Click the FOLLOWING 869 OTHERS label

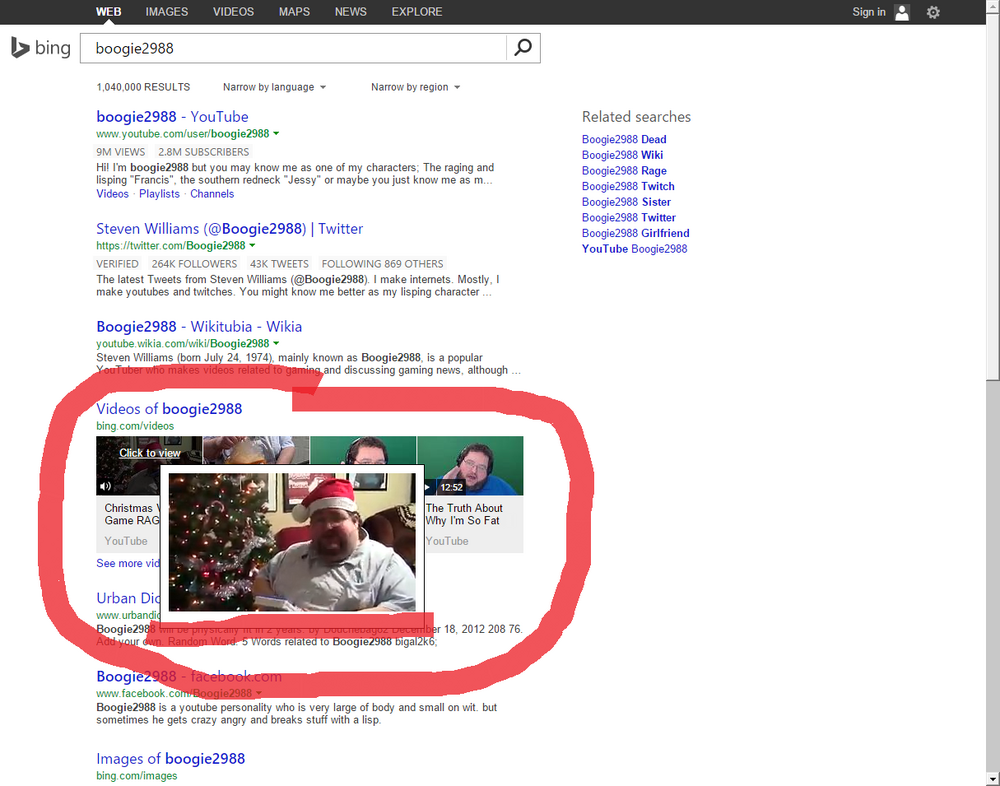coord(382,264)
